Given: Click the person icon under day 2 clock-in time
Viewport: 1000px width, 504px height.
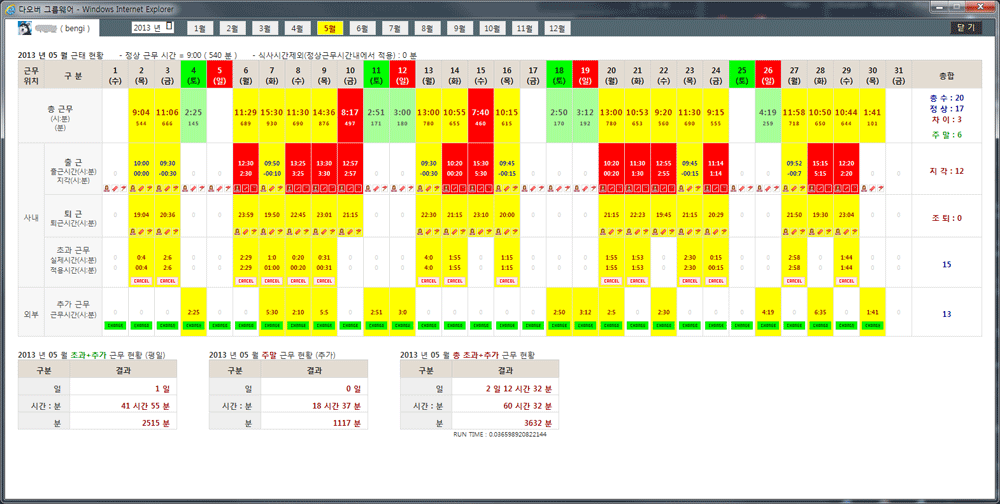Looking at the screenshot, I should coord(134,187).
